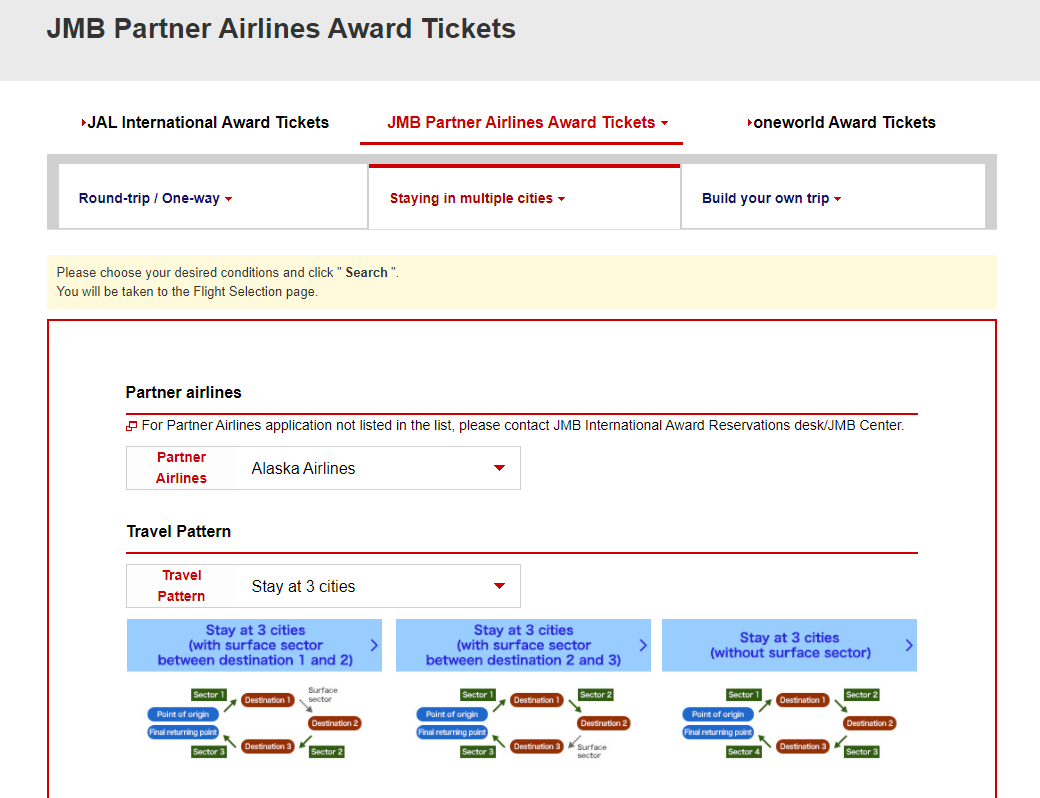Select the Stay at 3 cities without surface sector banner
This screenshot has width=1040, height=798.
789,645
